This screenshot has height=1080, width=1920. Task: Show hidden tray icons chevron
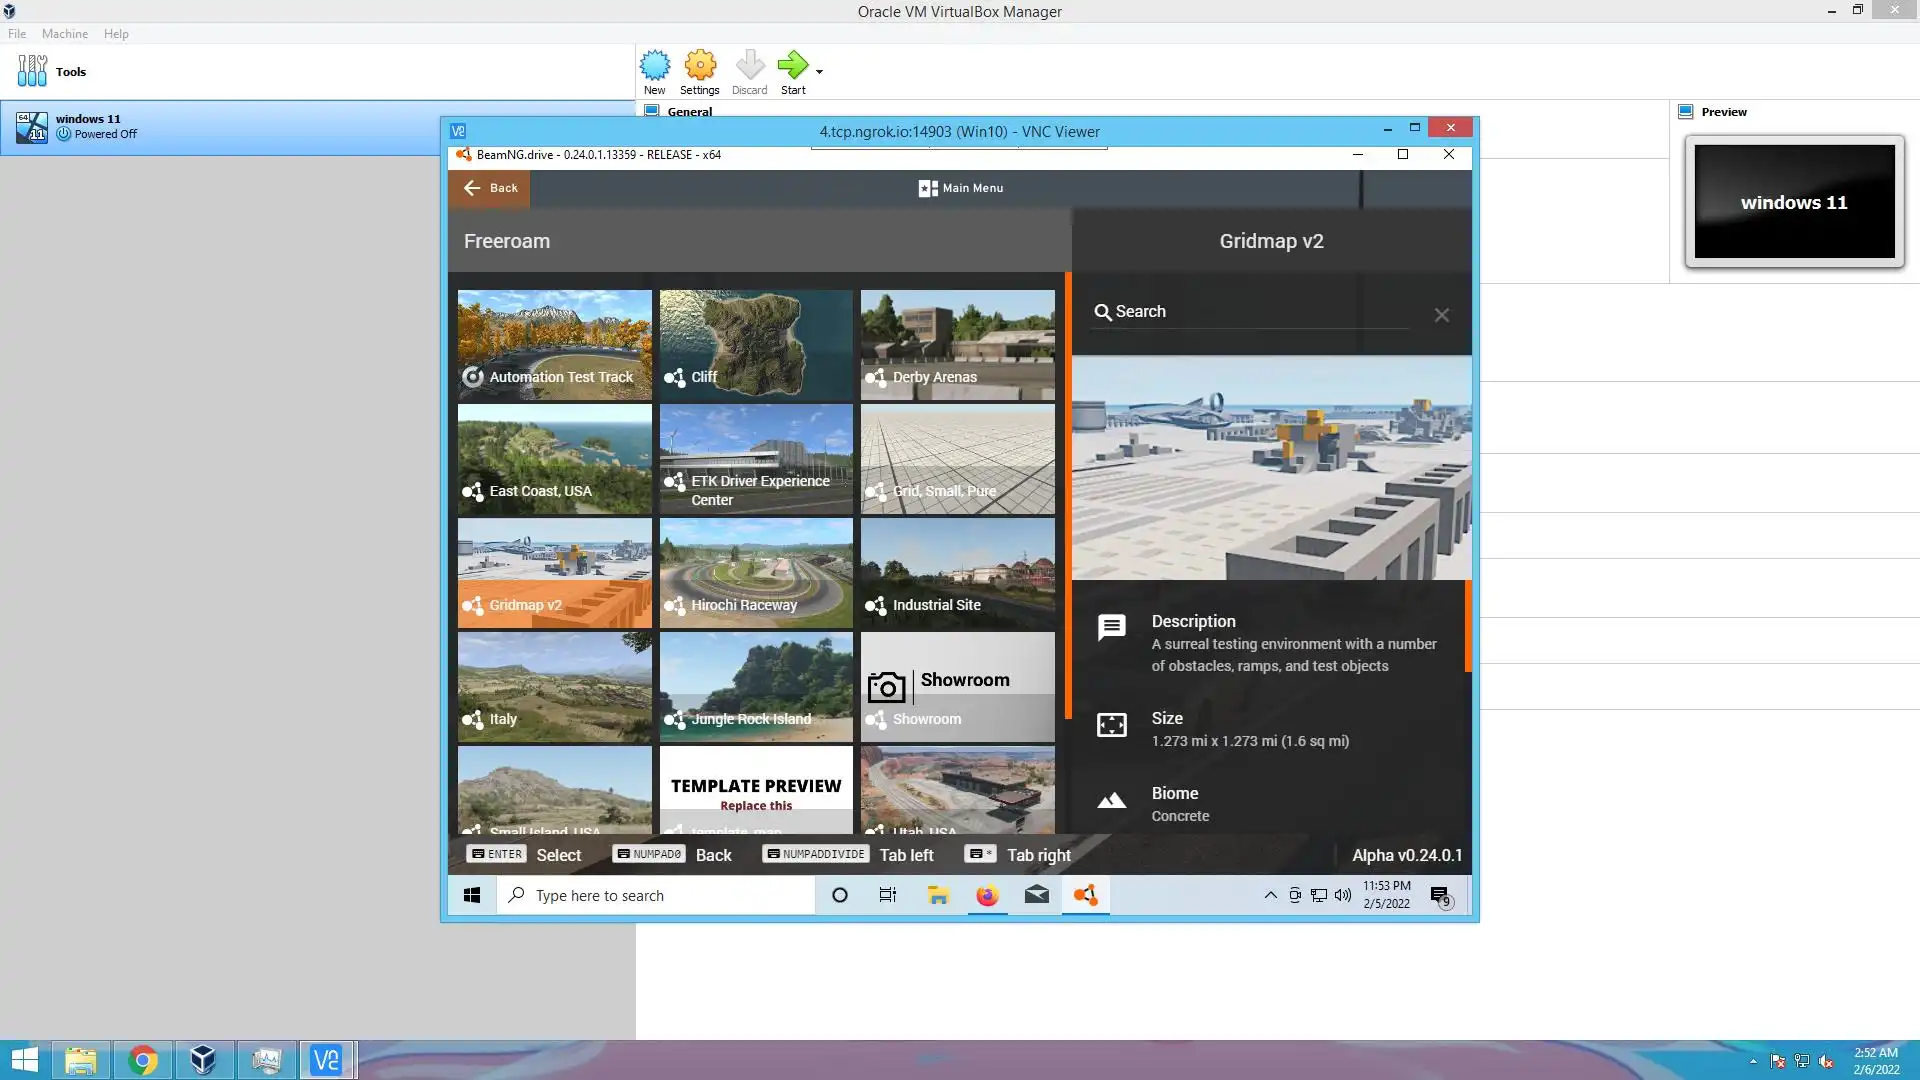(x=1270, y=895)
